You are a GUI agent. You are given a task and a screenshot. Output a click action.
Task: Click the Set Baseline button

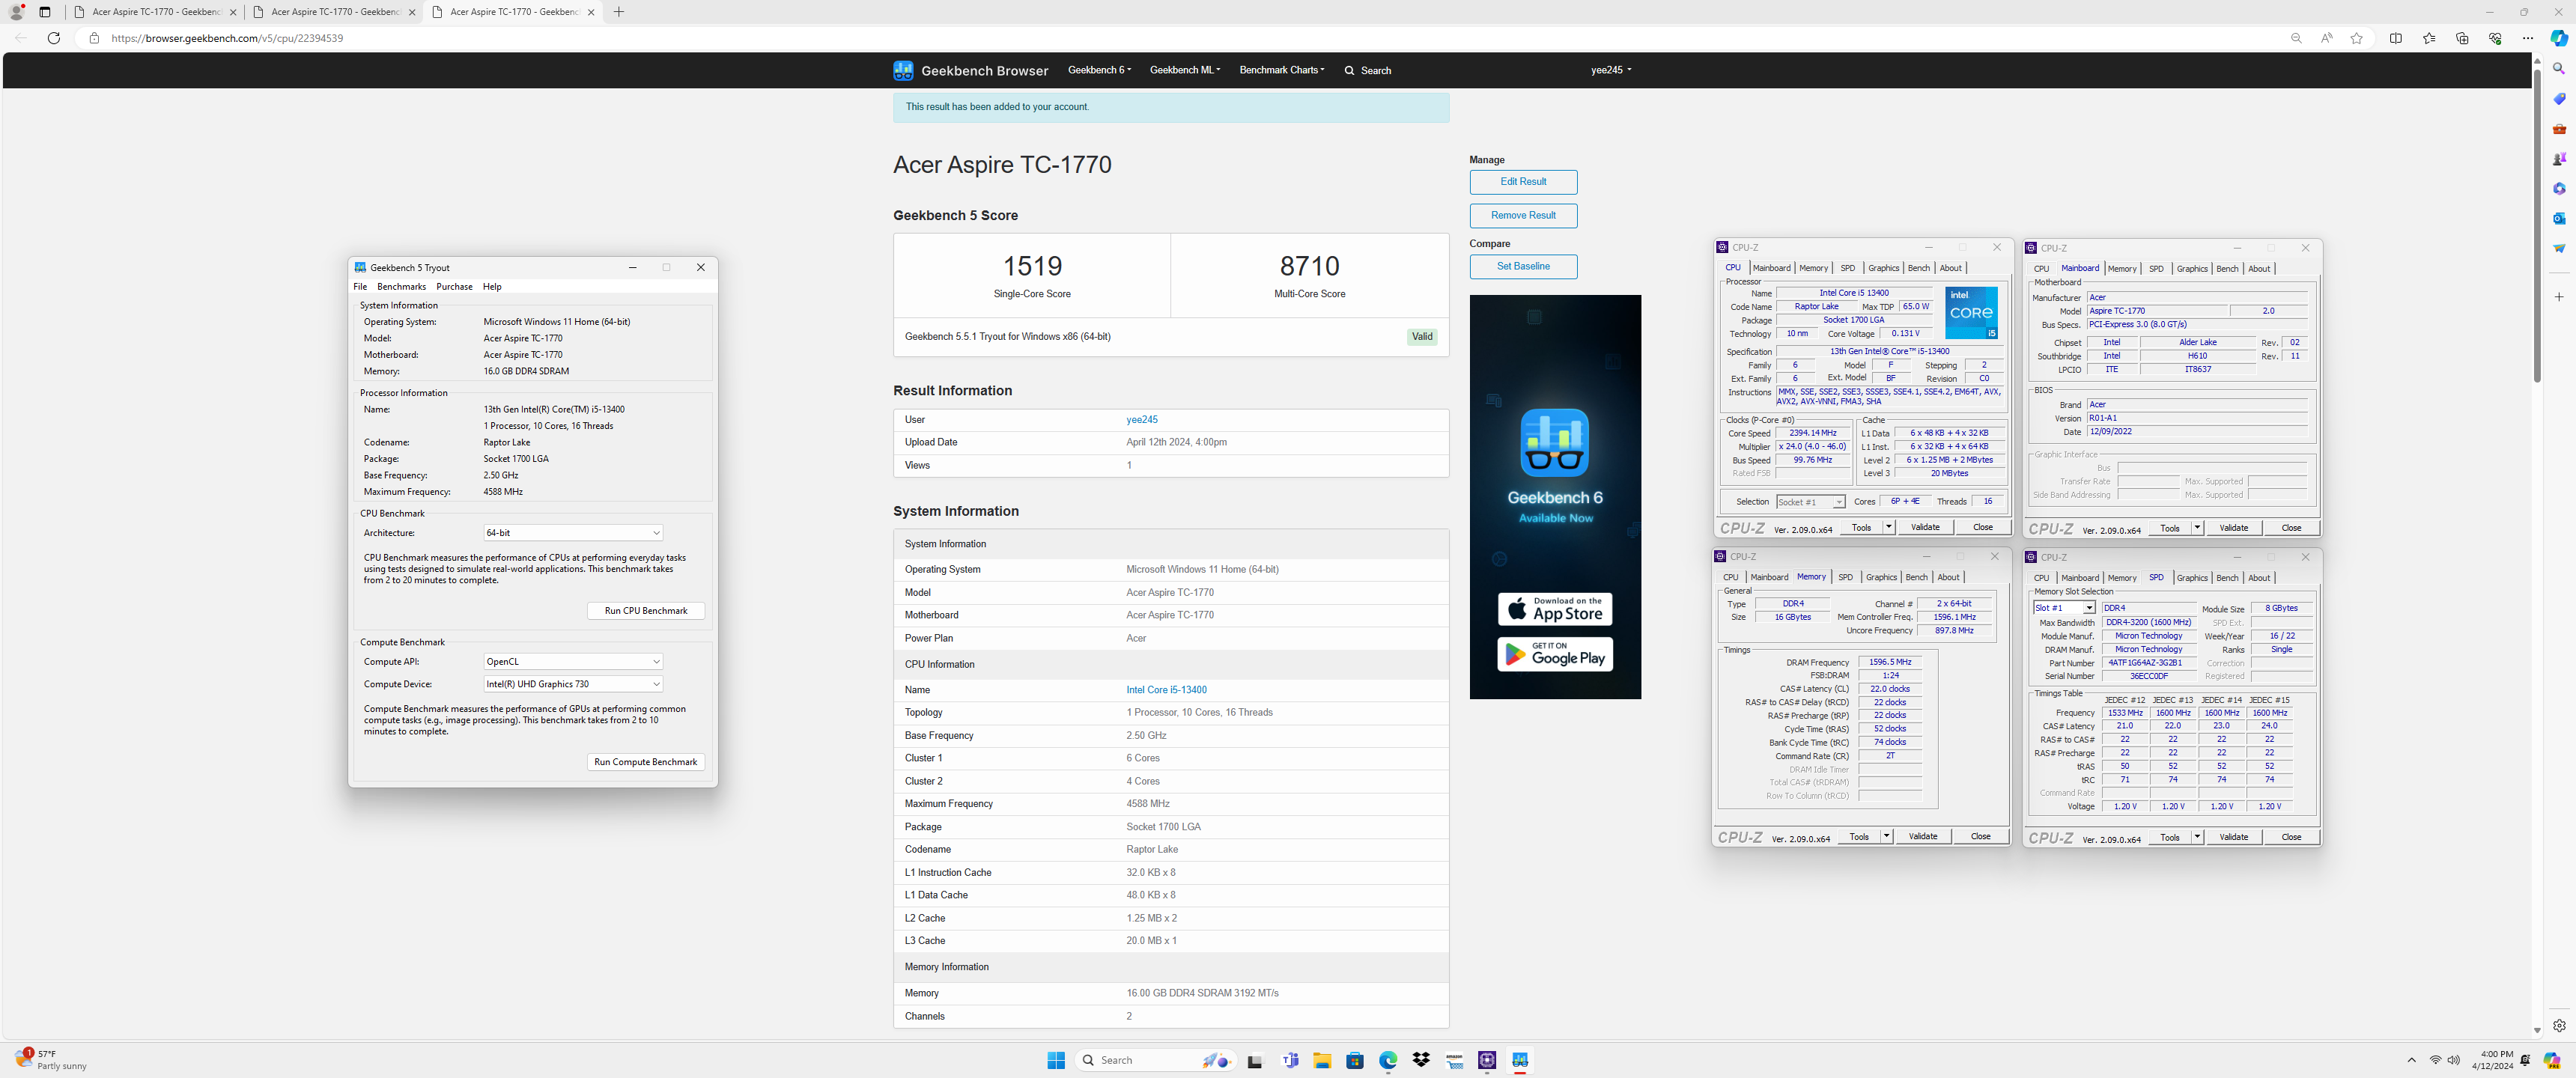tap(1523, 267)
